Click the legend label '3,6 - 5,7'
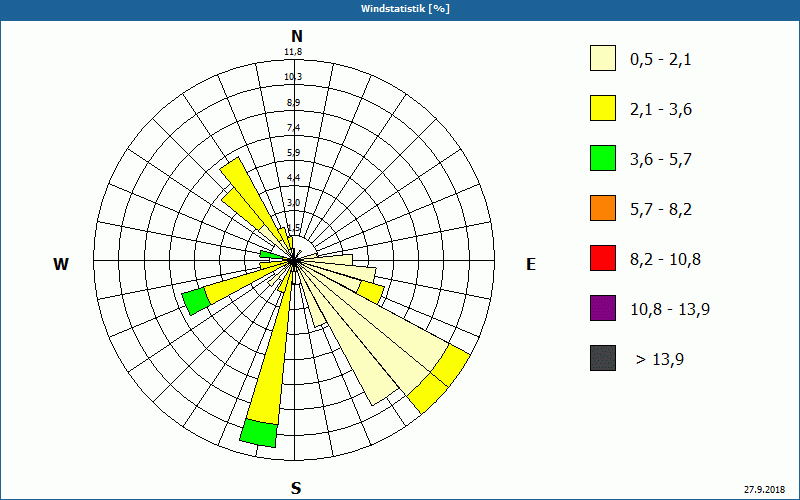Viewport: 800px width, 500px height. tap(661, 160)
